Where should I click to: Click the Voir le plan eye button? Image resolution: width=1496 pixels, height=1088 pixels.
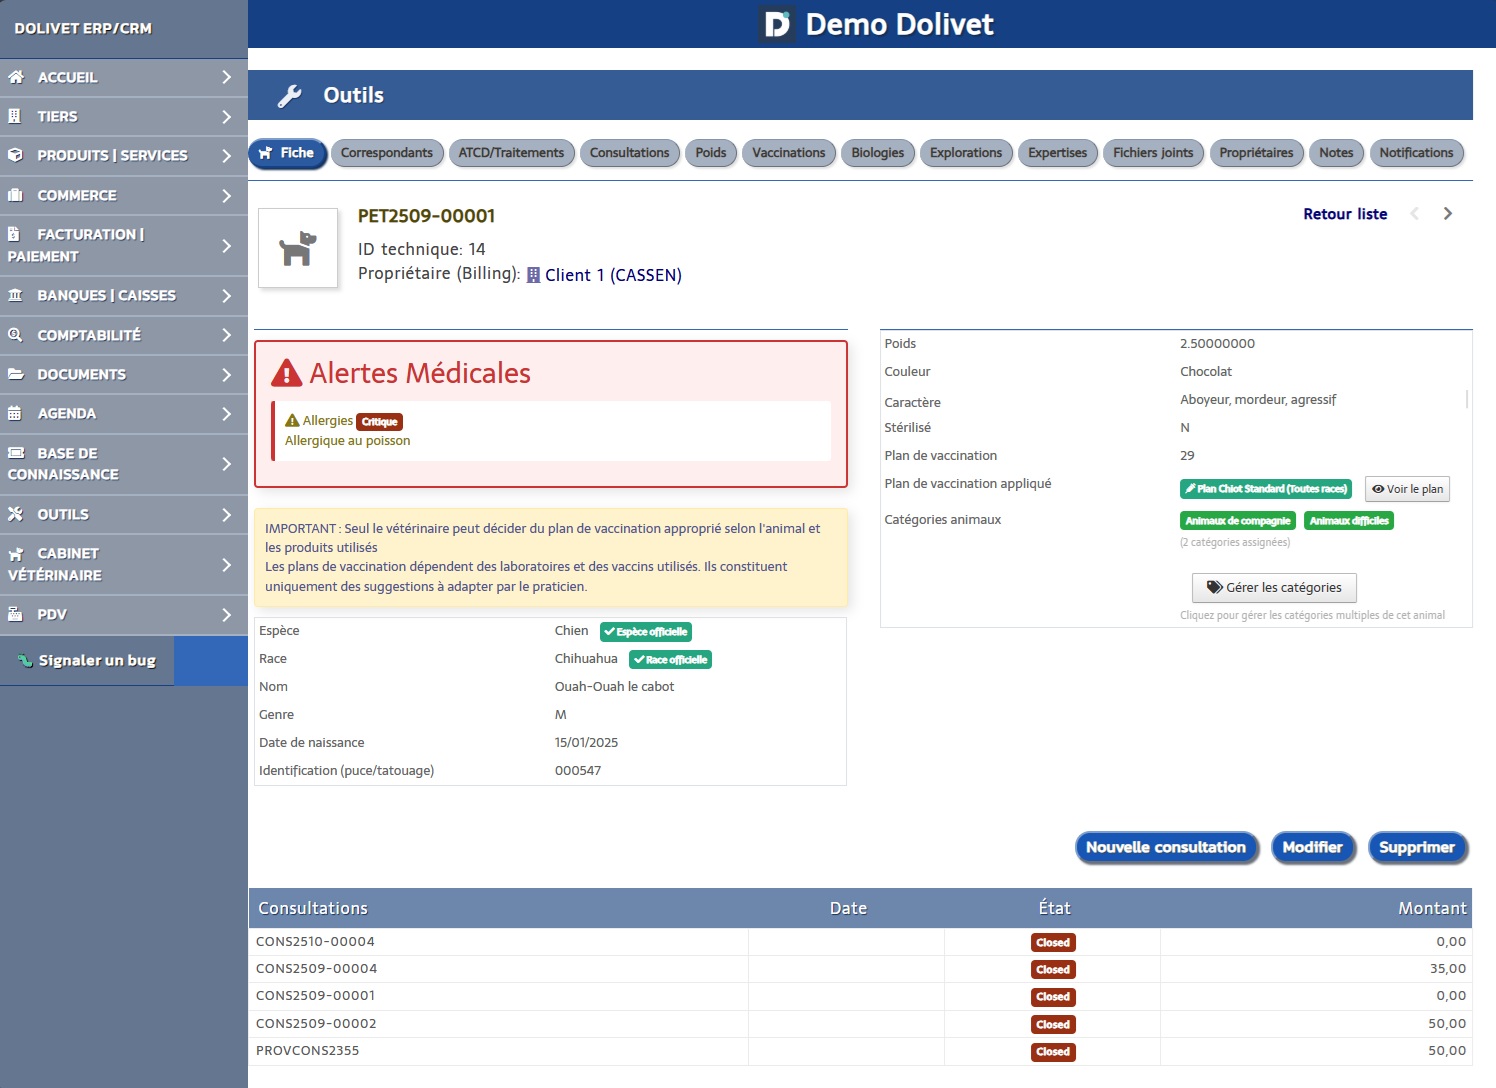tap(1407, 489)
